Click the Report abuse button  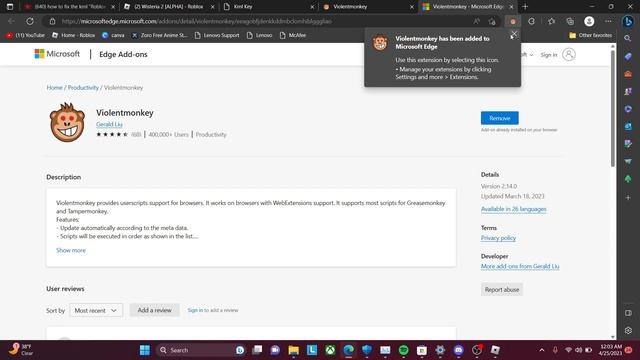[502, 289]
